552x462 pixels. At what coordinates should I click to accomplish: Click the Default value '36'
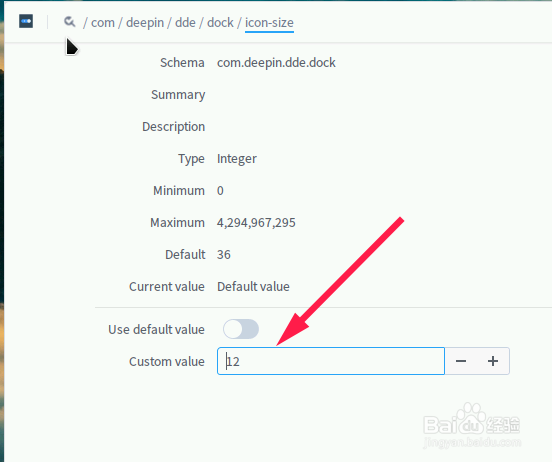(x=224, y=255)
